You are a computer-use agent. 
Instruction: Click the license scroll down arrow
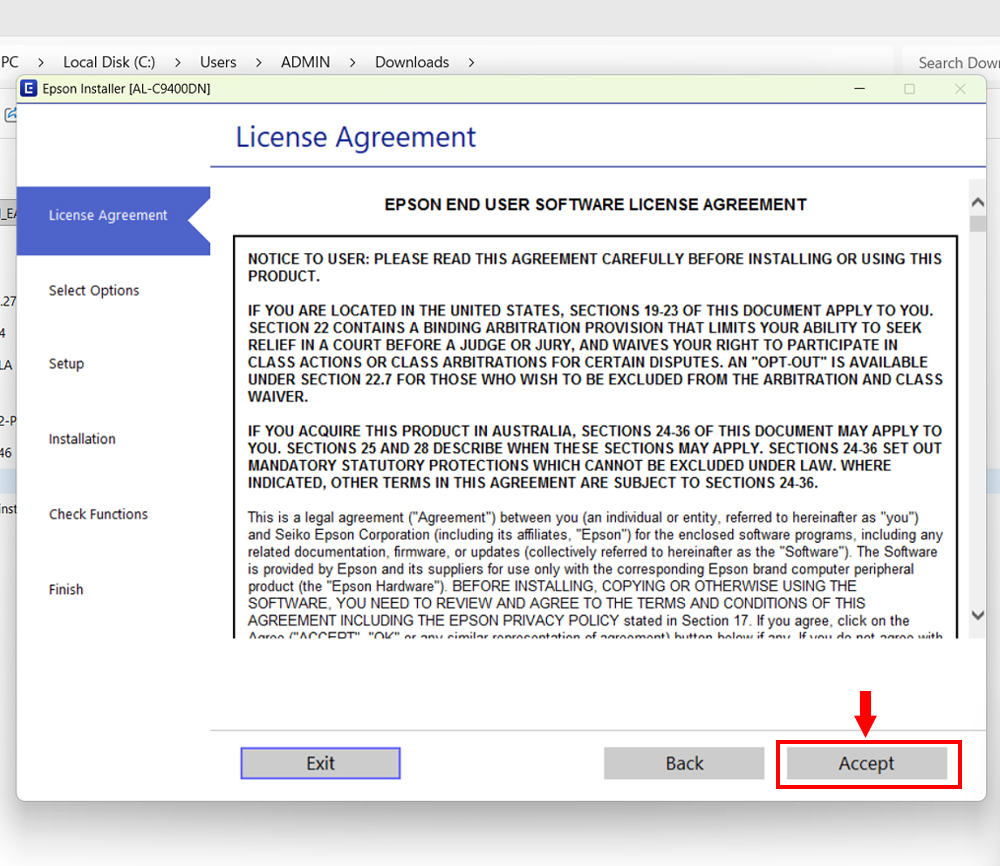click(x=977, y=615)
